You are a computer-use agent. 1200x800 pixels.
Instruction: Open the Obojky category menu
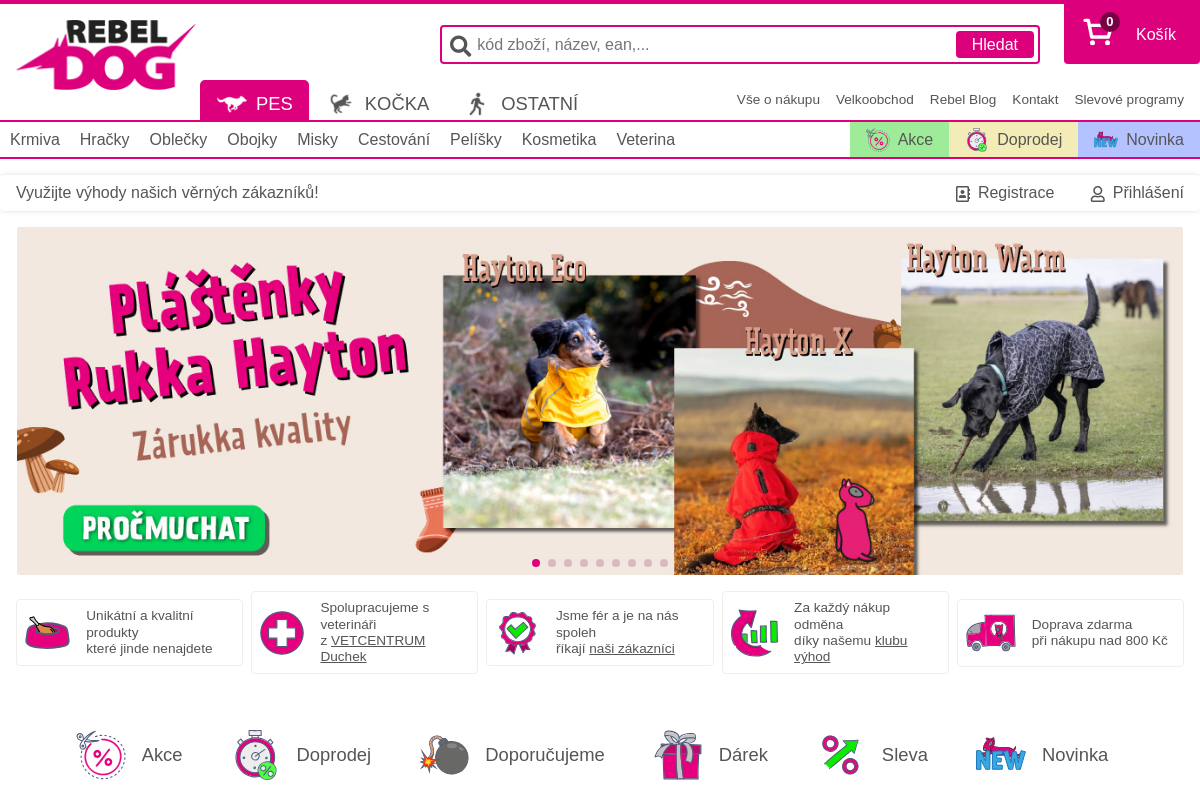coord(252,139)
